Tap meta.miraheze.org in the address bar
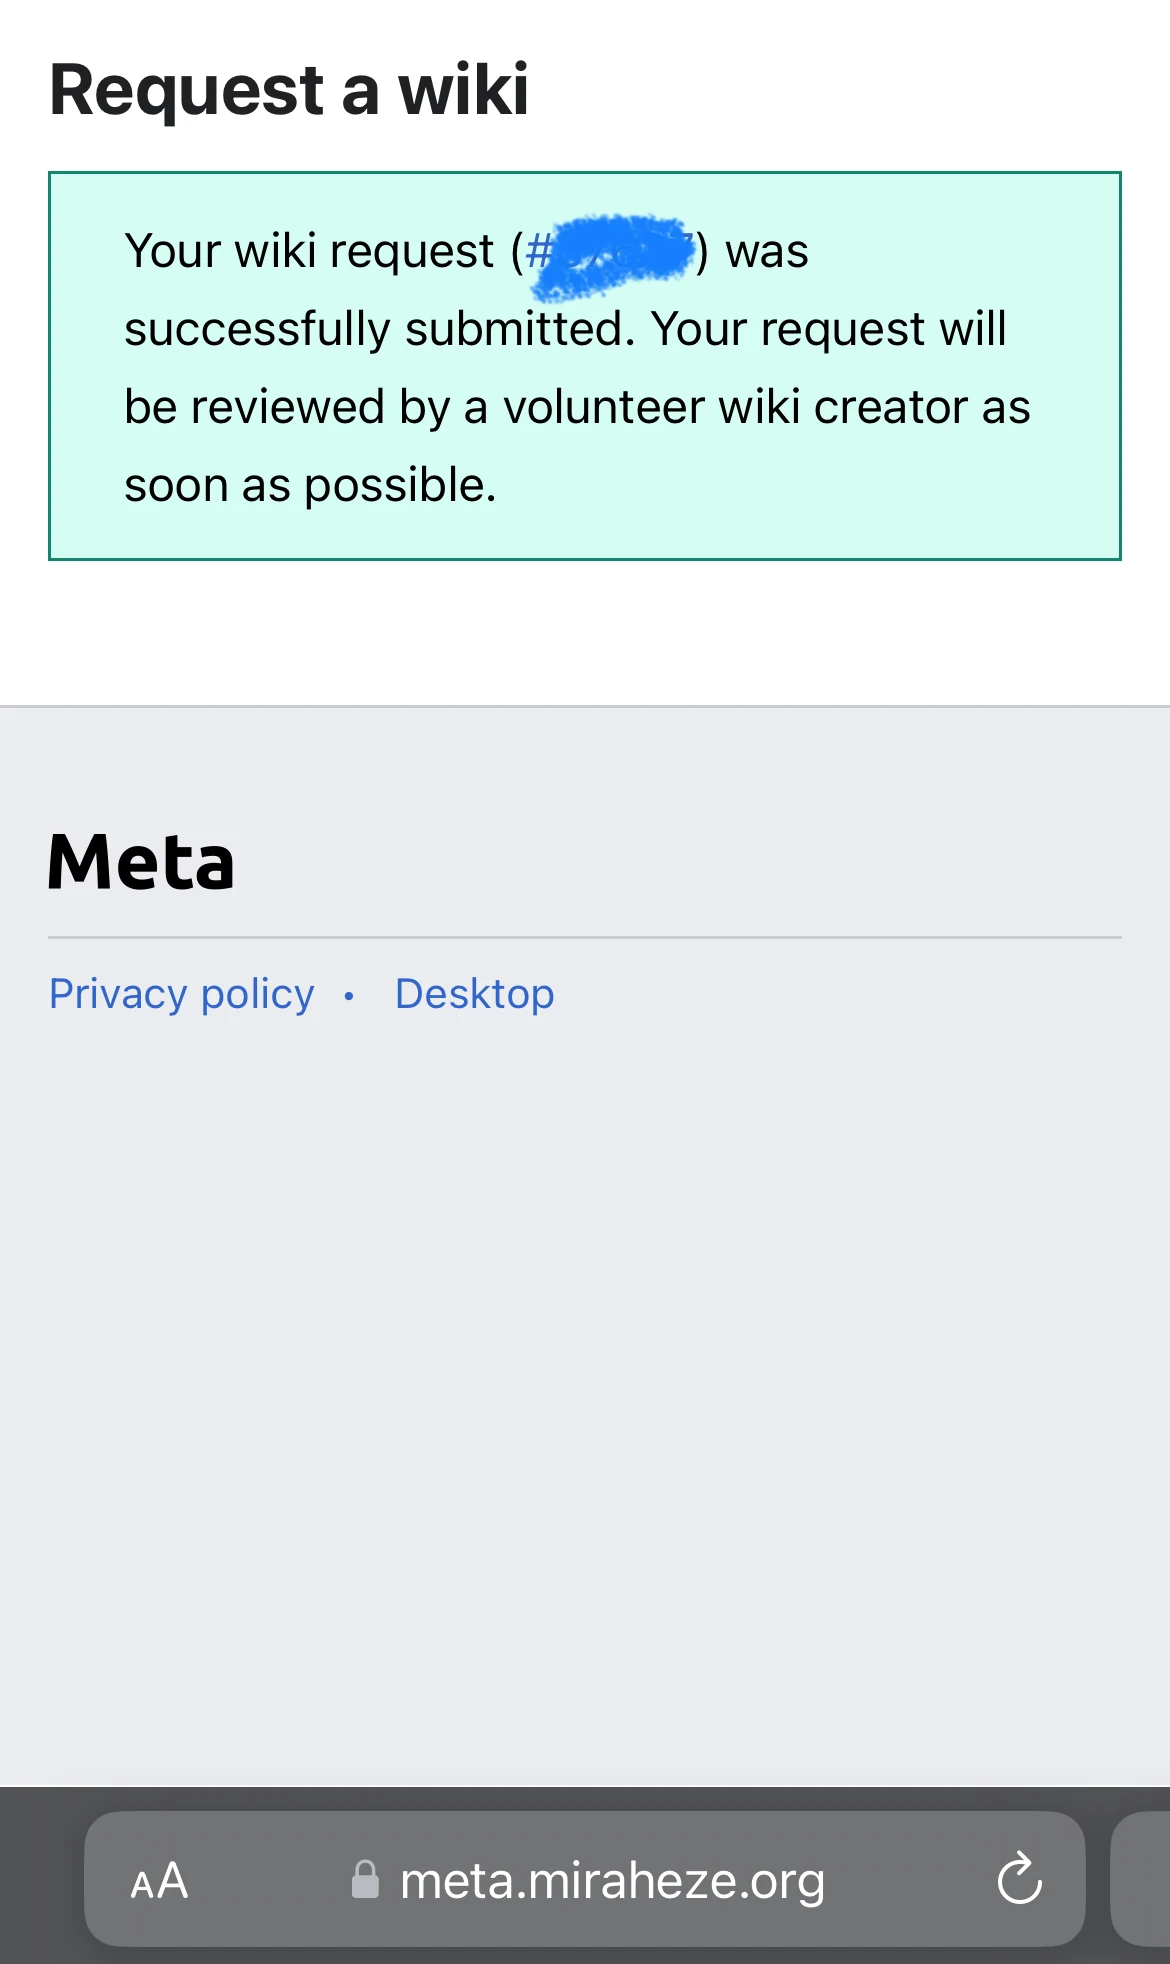 click(612, 1880)
